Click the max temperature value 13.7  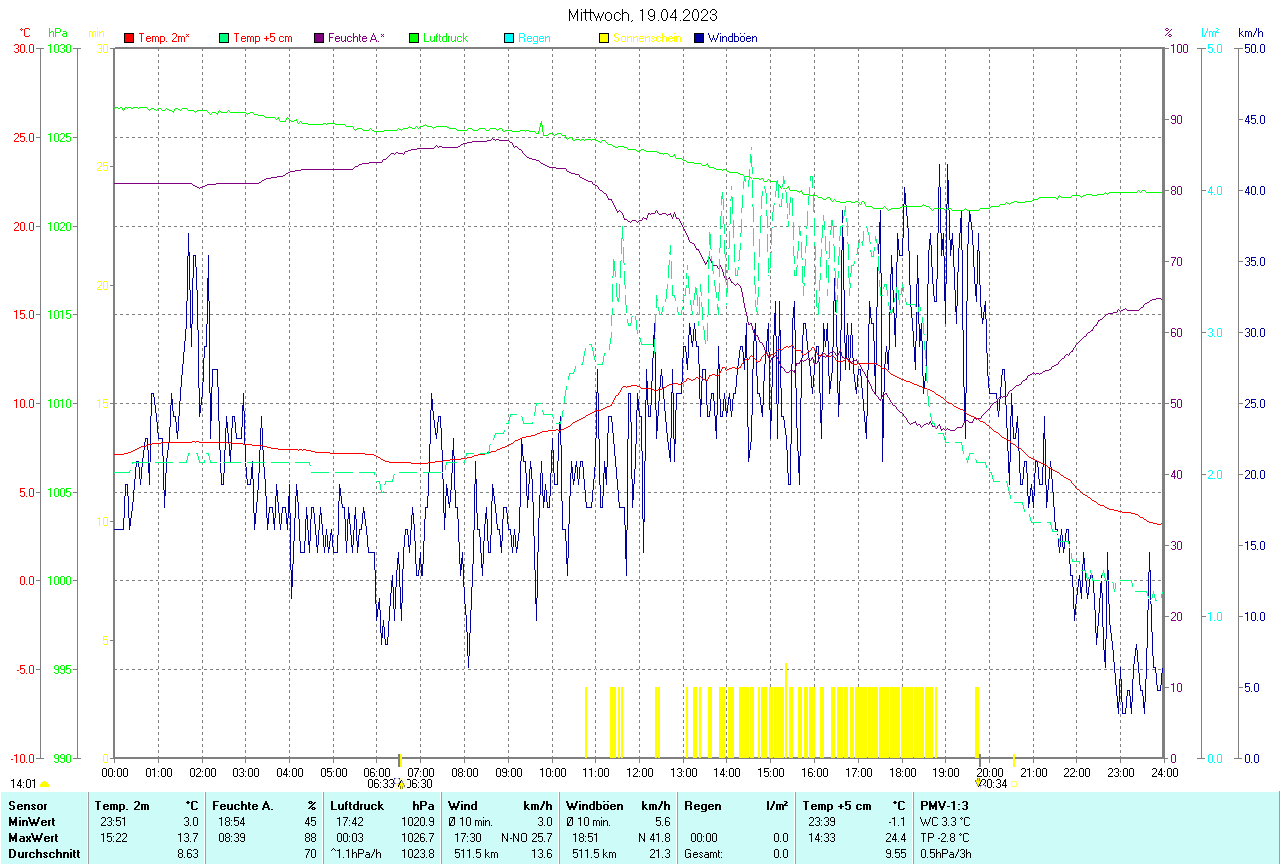189,837
